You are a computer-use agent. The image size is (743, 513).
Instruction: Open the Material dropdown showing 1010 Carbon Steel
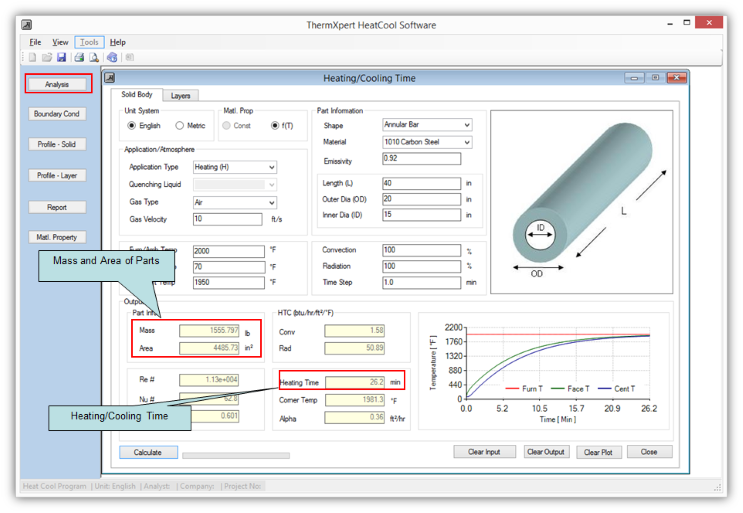coord(427,142)
